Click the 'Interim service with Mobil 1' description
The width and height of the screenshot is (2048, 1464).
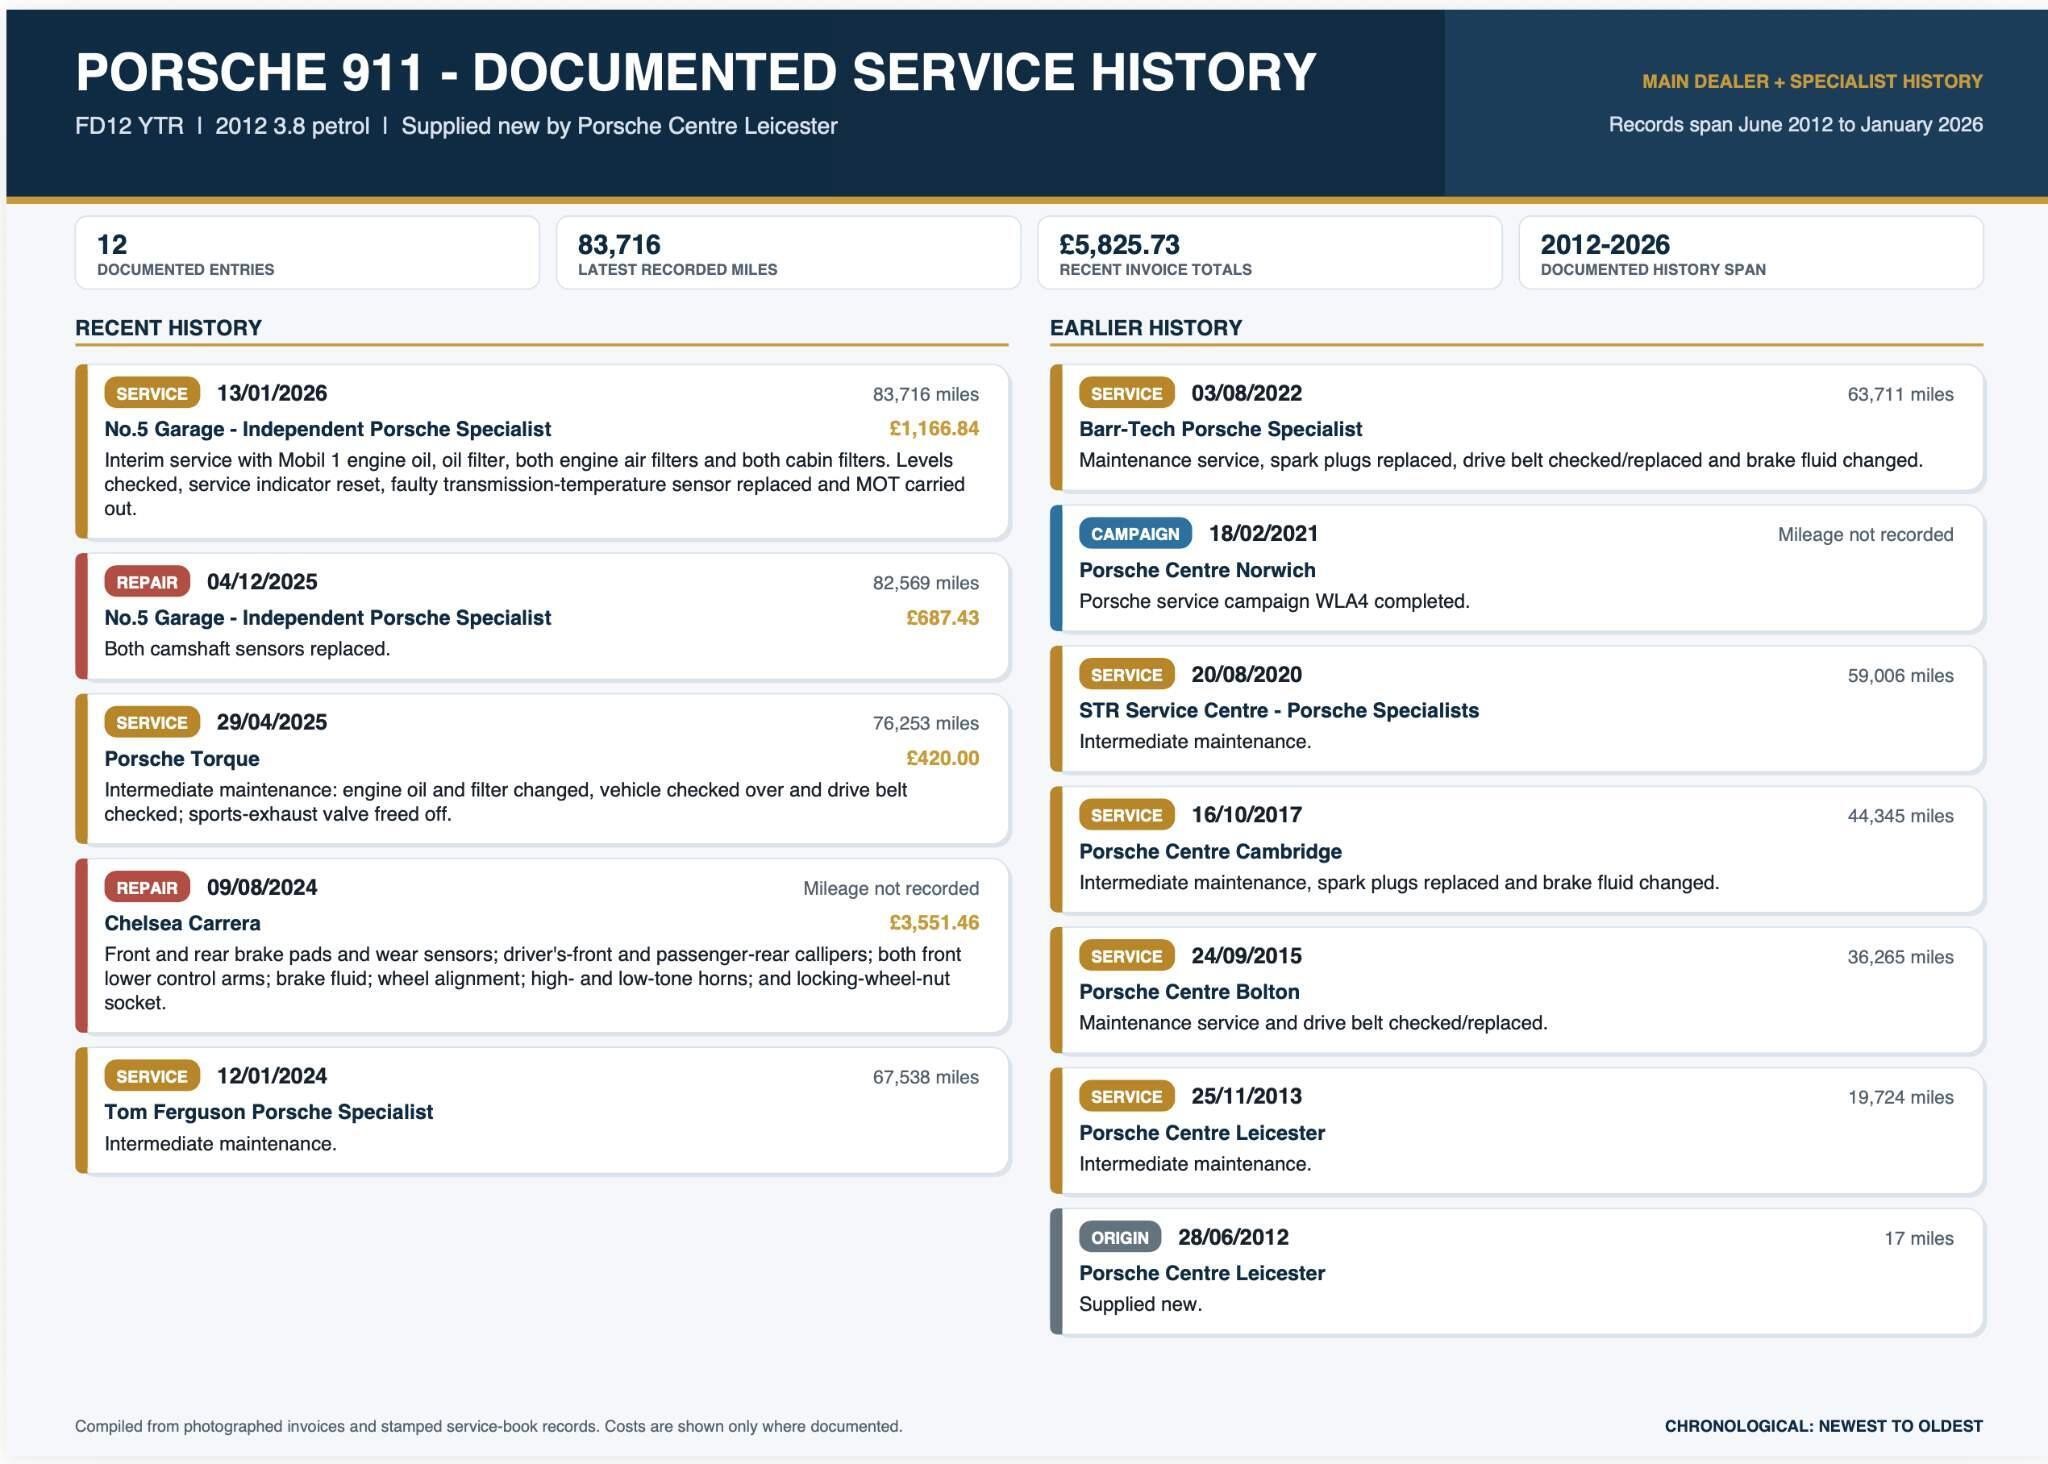[535, 484]
